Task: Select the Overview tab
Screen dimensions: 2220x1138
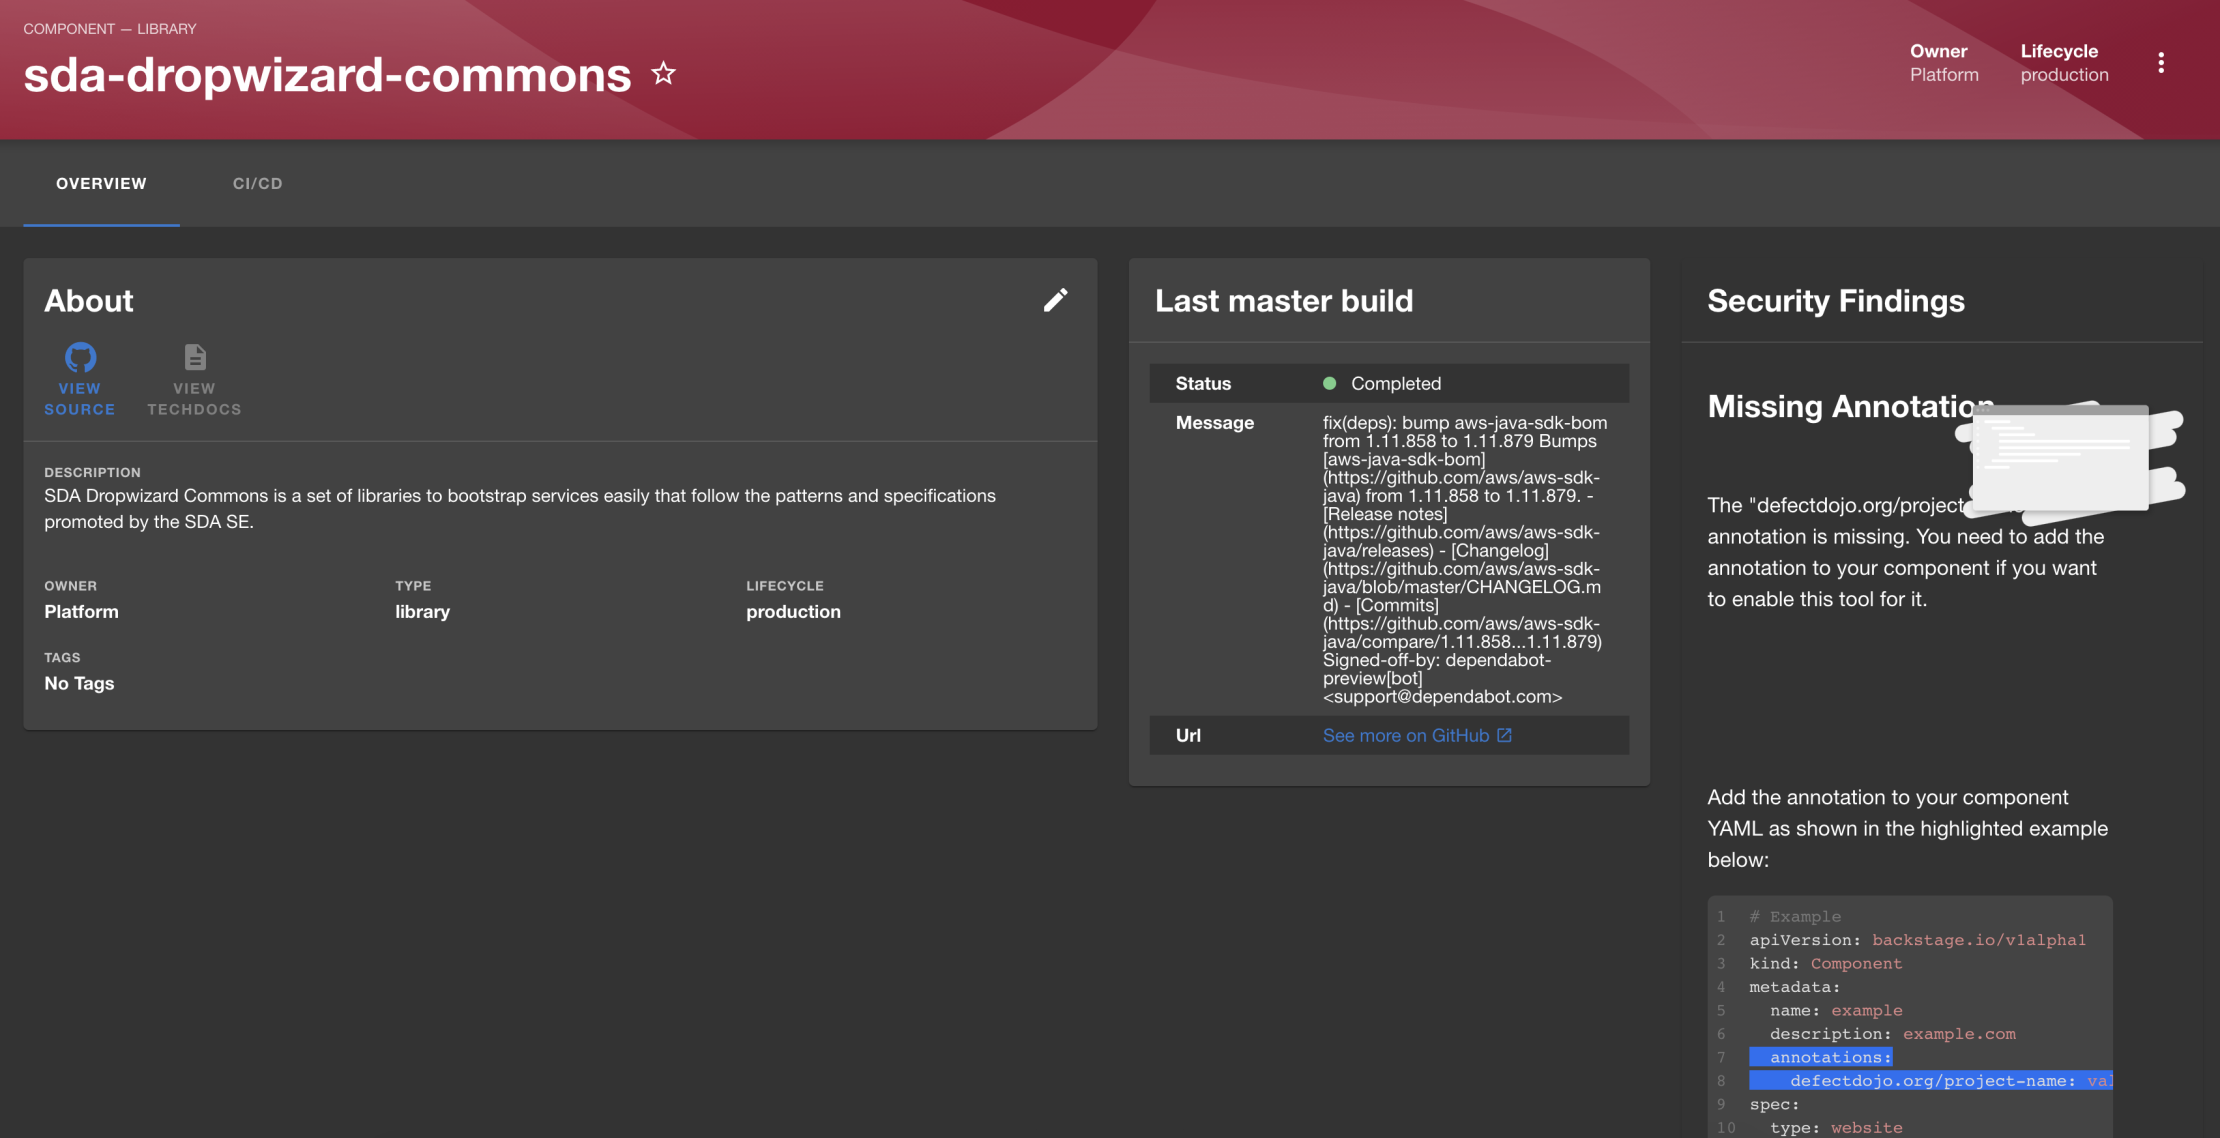Action: 101,183
